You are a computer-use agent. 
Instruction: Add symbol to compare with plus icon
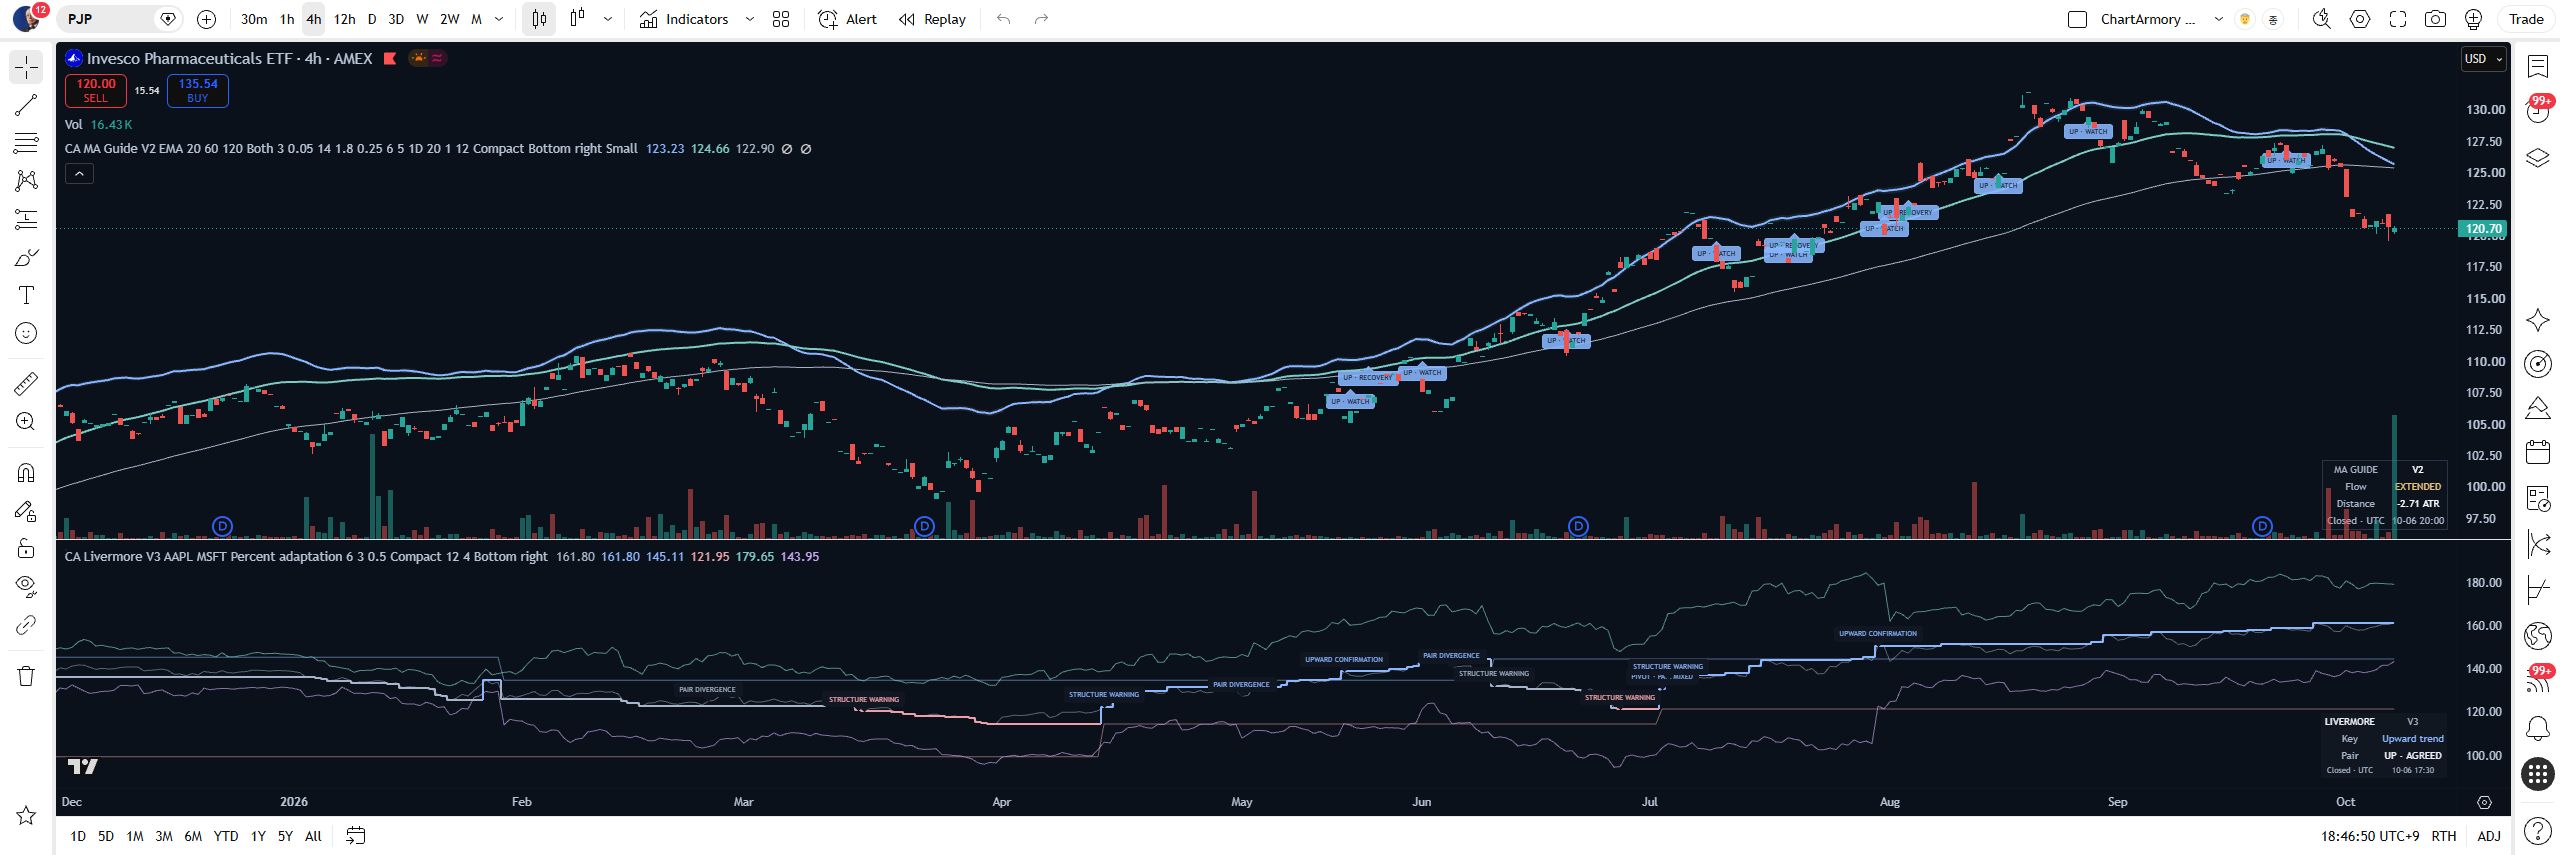pyautogui.click(x=206, y=19)
